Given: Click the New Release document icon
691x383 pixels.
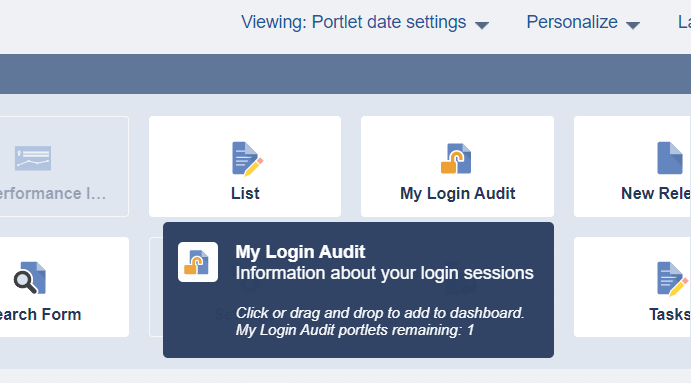Looking at the screenshot, I should [x=670, y=158].
